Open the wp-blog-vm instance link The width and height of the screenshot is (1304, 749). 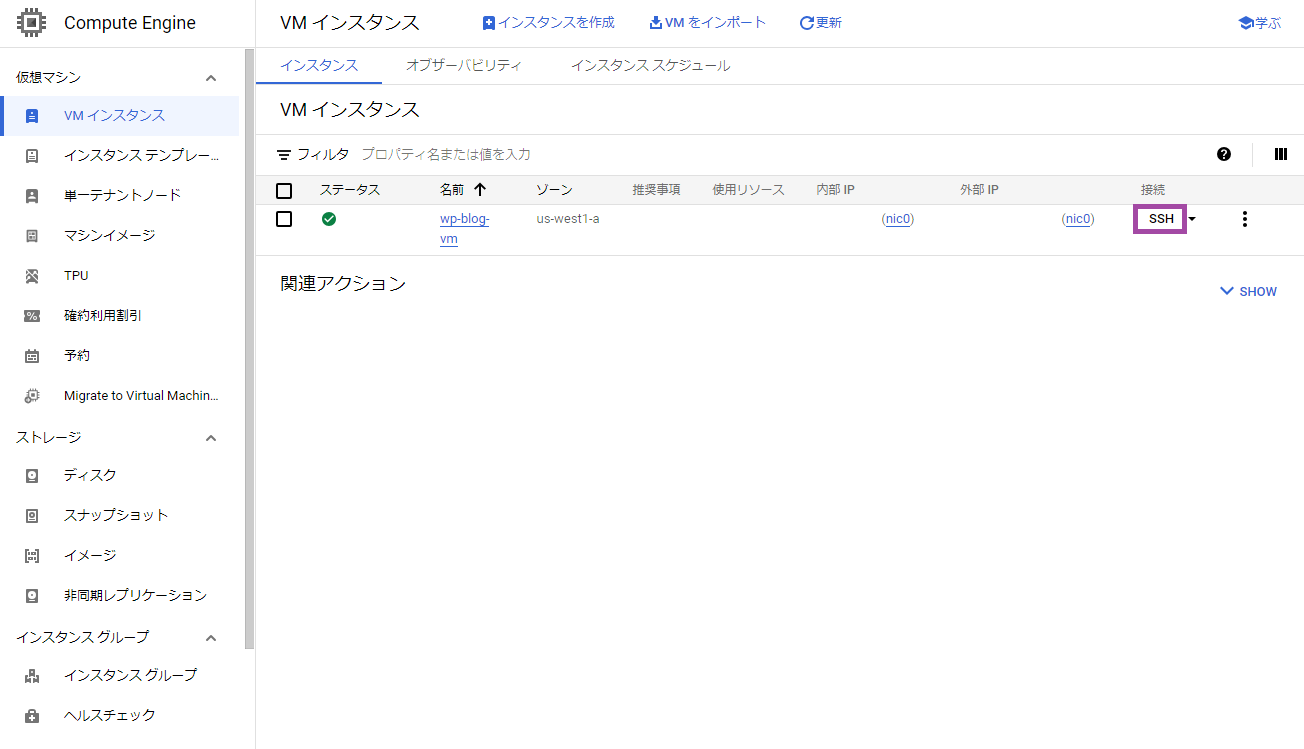(x=465, y=229)
